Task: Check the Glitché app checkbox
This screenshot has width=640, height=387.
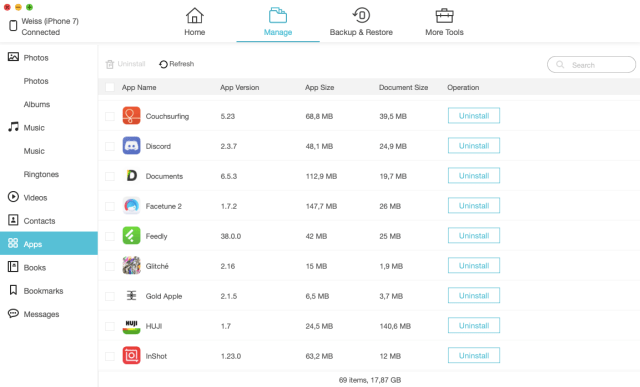Action: point(110,266)
